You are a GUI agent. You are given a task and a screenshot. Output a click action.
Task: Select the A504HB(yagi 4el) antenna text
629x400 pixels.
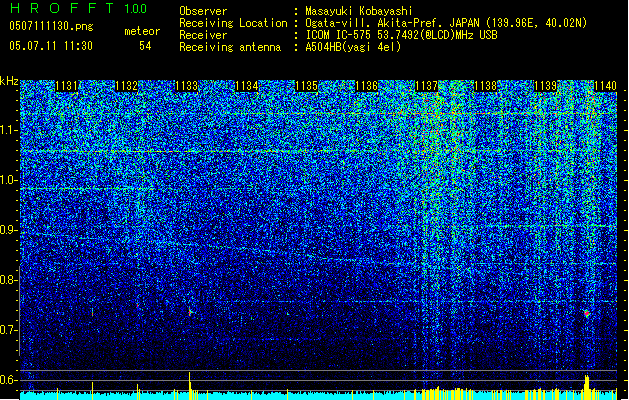coord(353,47)
